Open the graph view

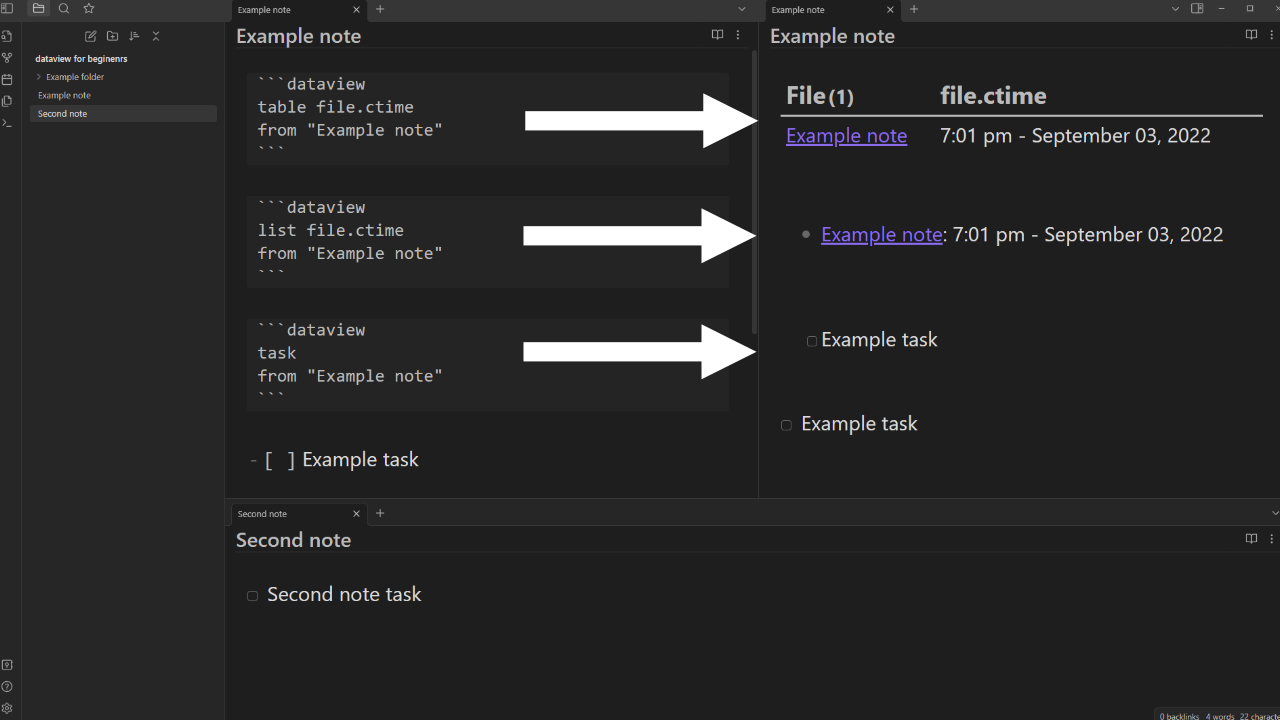(7, 57)
